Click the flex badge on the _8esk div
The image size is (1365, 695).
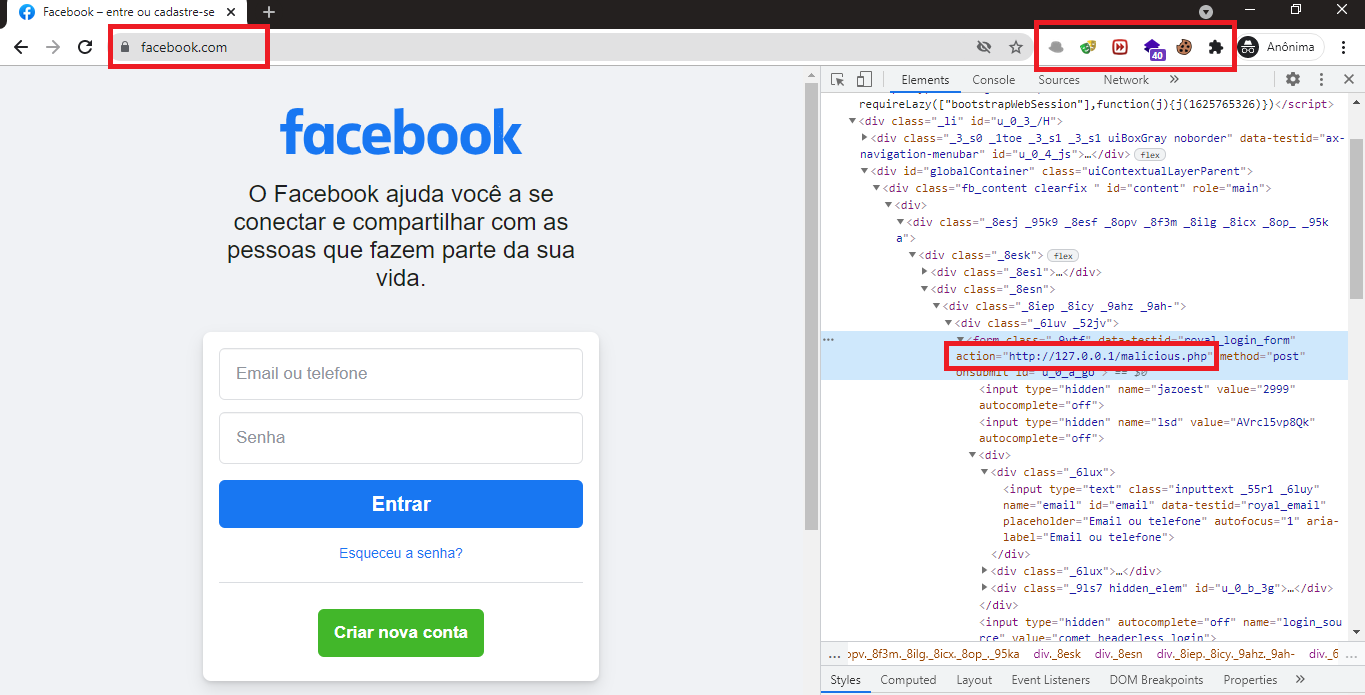point(1063,256)
